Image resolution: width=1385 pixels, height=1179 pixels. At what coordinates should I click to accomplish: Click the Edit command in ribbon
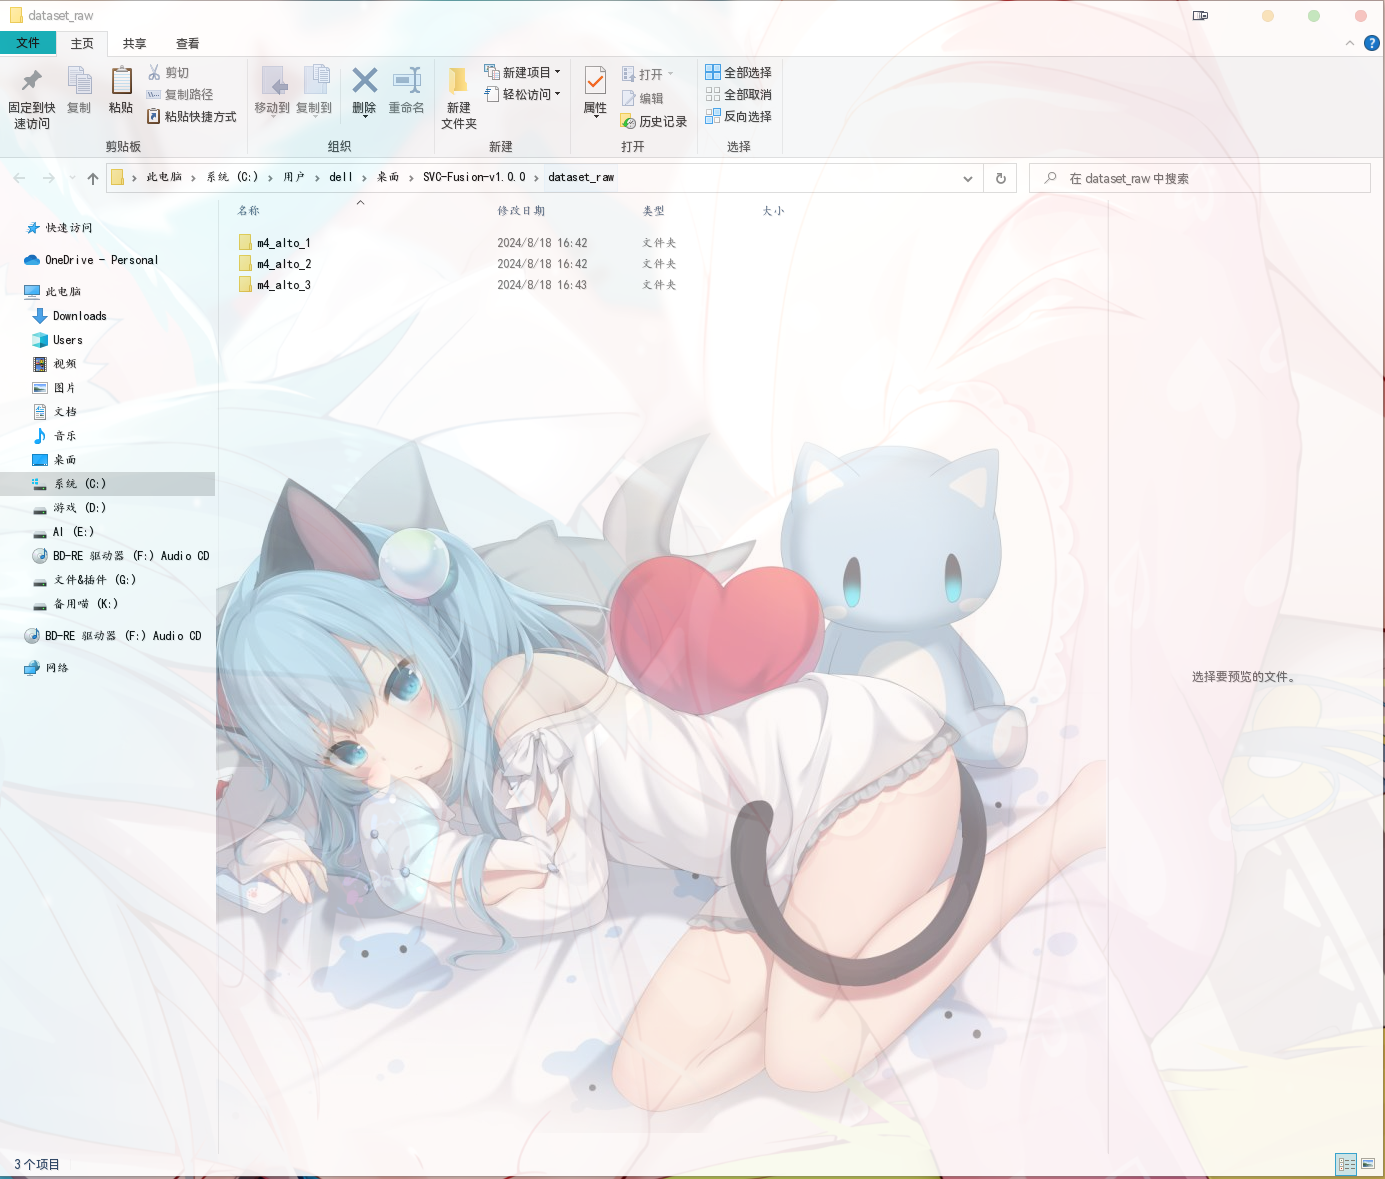pos(643,98)
